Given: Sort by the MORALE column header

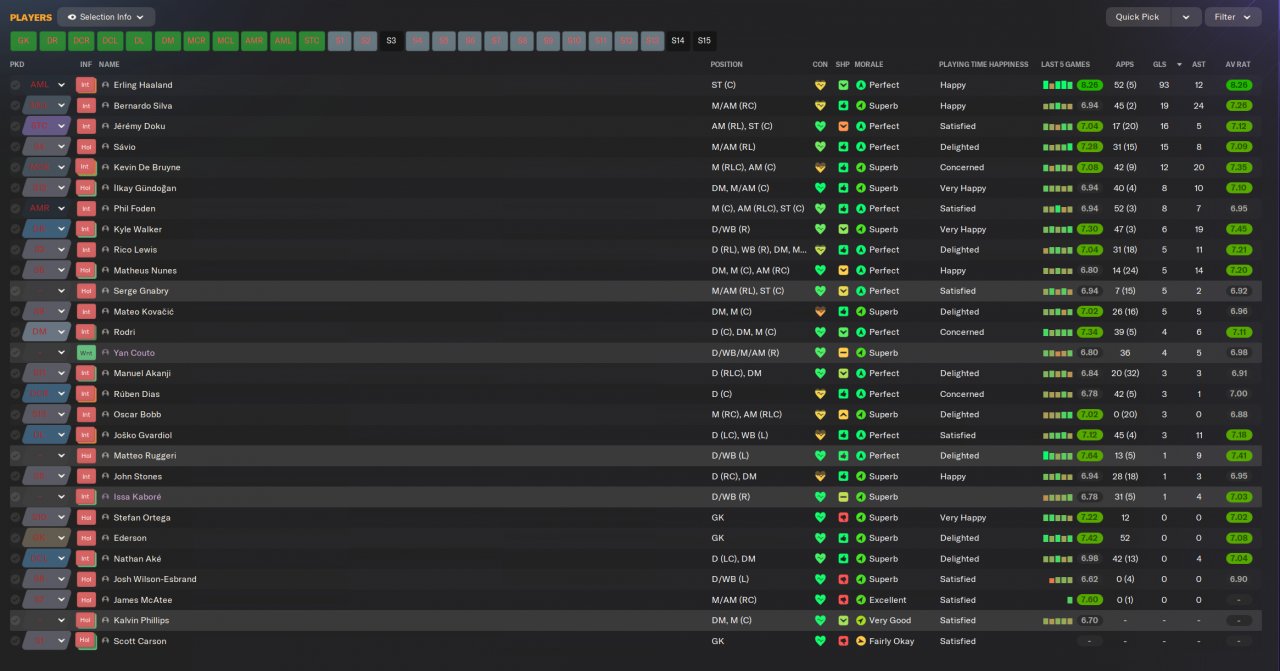Looking at the screenshot, I should pyautogui.click(x=869, y=64).
